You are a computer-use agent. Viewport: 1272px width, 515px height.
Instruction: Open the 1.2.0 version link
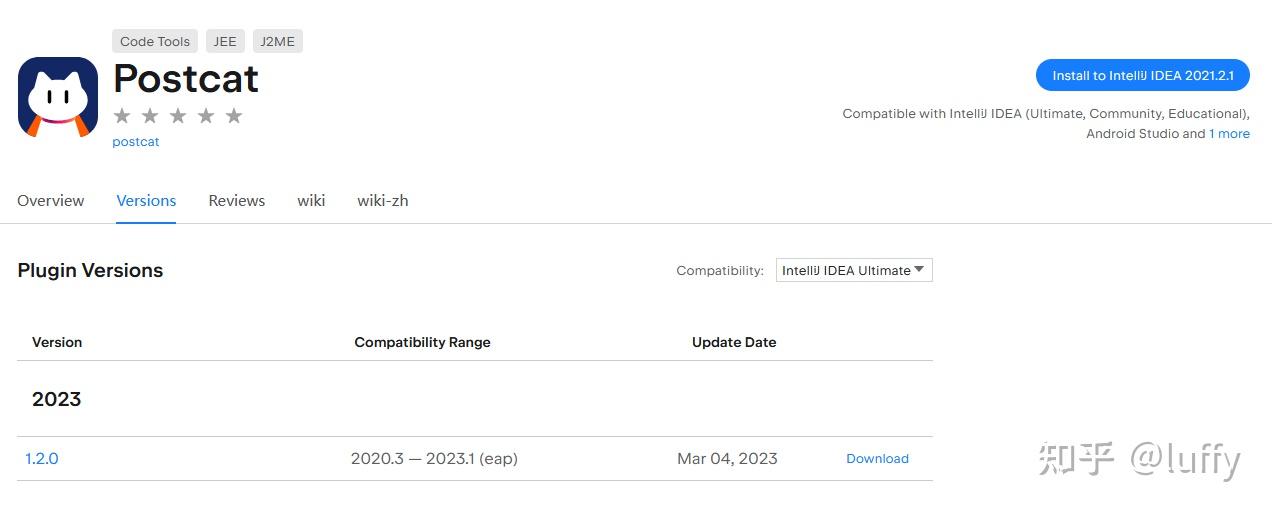point(42,459)
